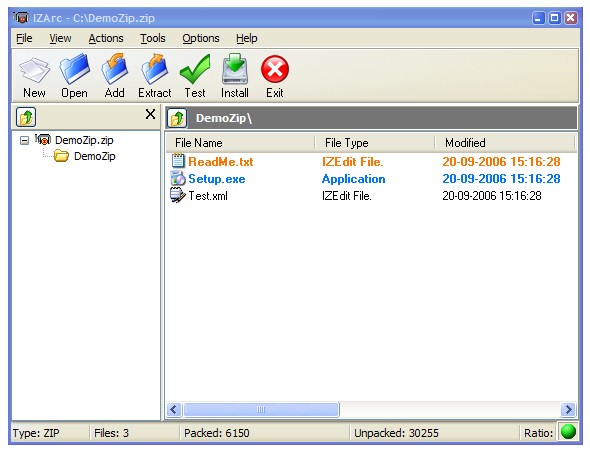Click the Extract toolbar icon
The image size is (590, 450).
[154, 69]
